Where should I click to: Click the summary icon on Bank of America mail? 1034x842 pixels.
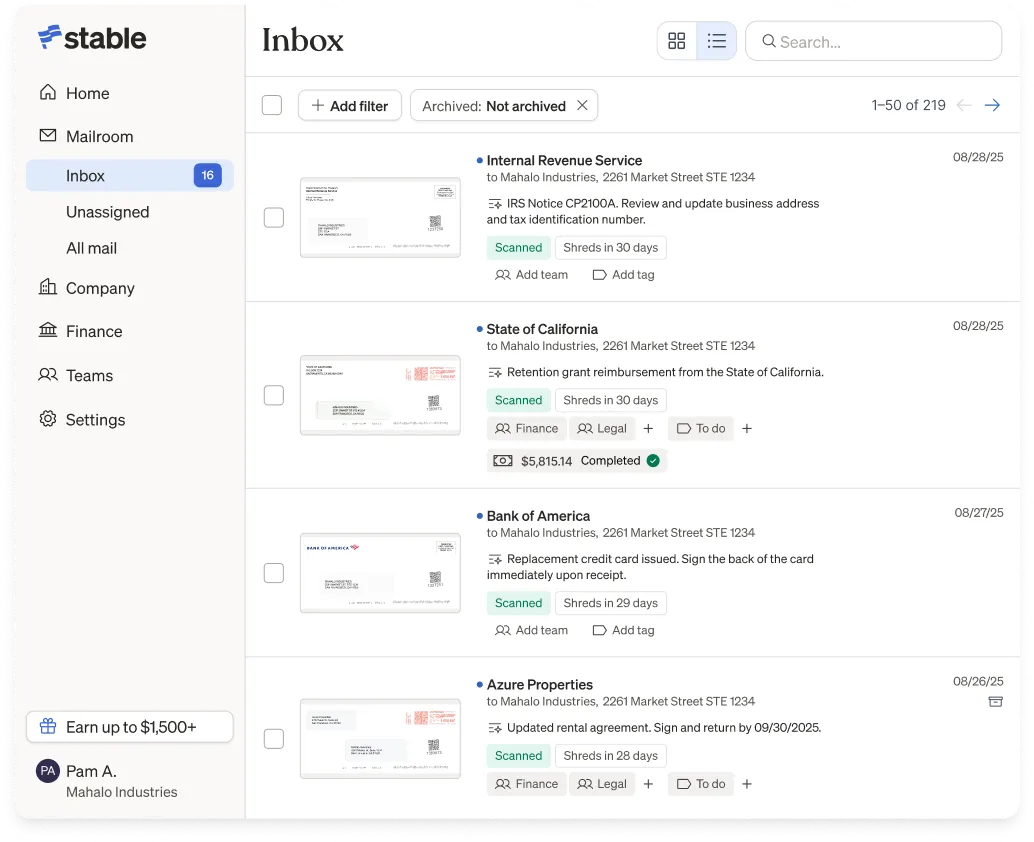pyautogui.click(x=495, y=559)
